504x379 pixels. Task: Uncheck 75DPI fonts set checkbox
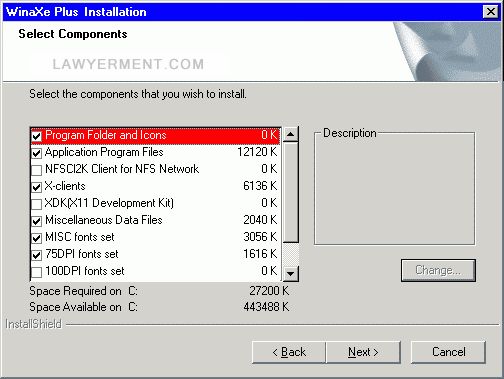tap(36, 255)
